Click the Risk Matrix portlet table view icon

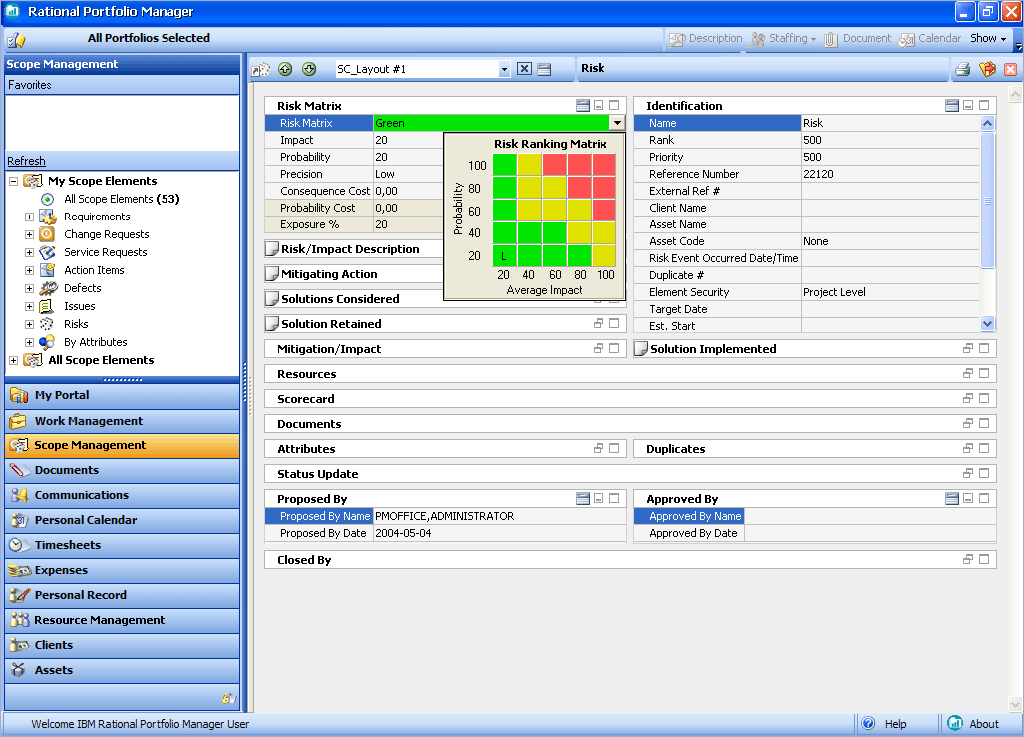click(x=583, y=105)
